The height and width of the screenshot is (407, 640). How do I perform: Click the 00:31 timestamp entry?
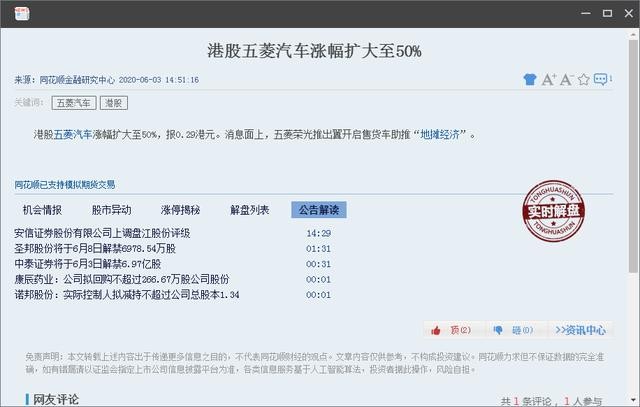tap(318, 264)
